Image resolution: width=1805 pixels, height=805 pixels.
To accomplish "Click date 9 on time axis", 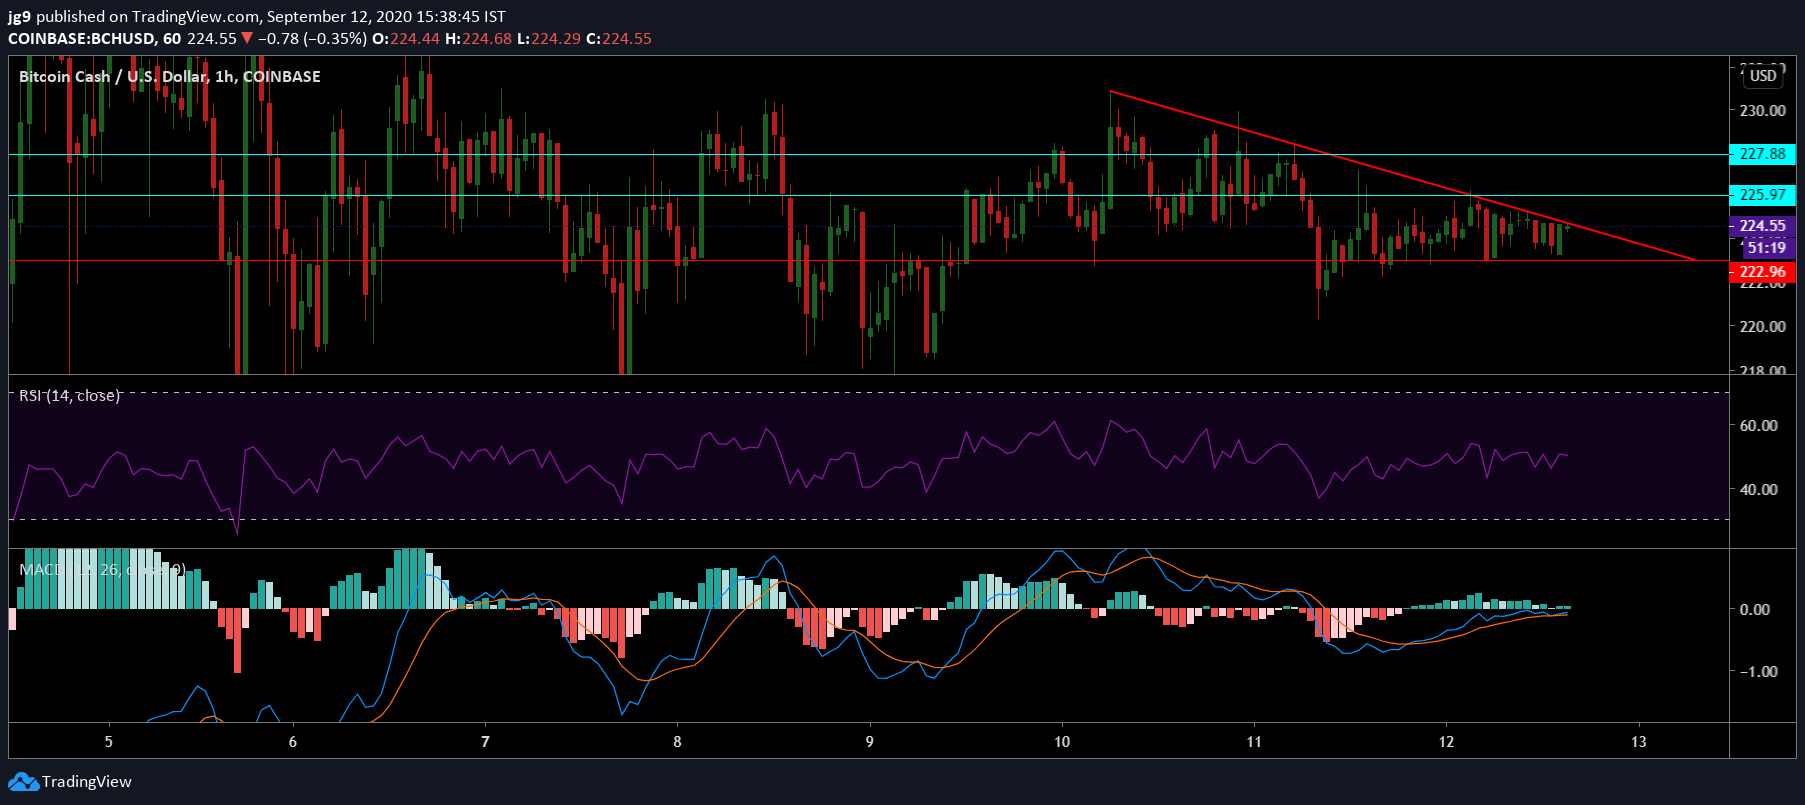I will click(869, 742).
